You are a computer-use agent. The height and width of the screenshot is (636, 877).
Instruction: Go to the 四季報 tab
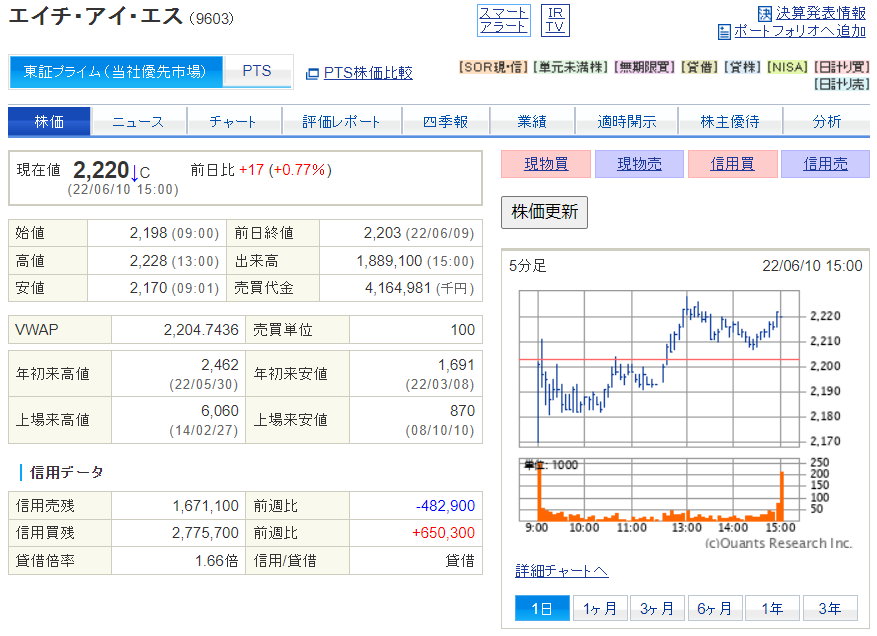pos(445,121)
